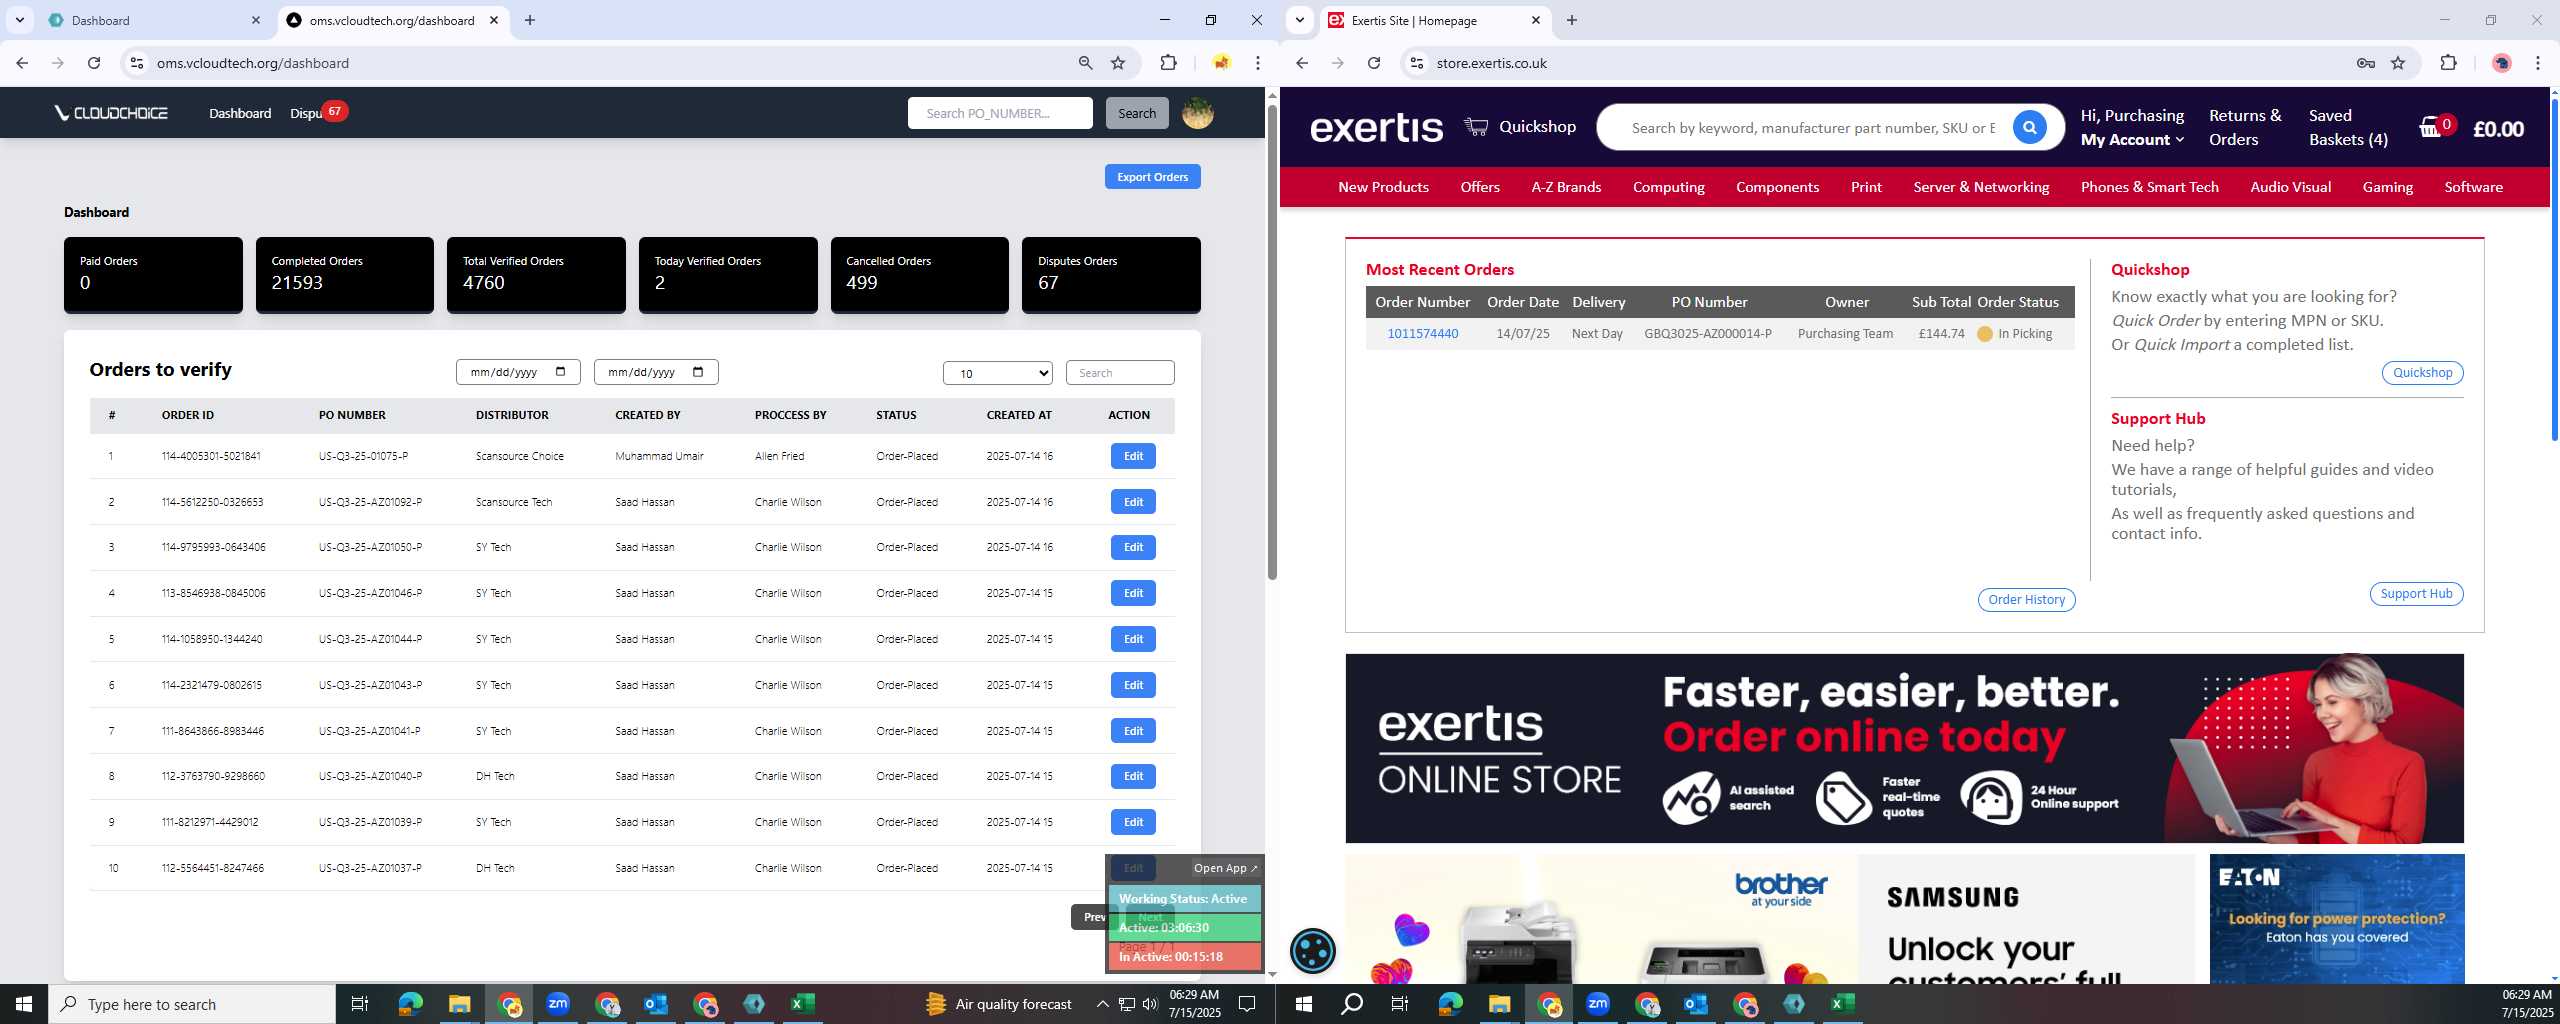Screen dimensions: 2560x1024
Task: Open the Eaton power protection banner
Action: coord(2336,918)
